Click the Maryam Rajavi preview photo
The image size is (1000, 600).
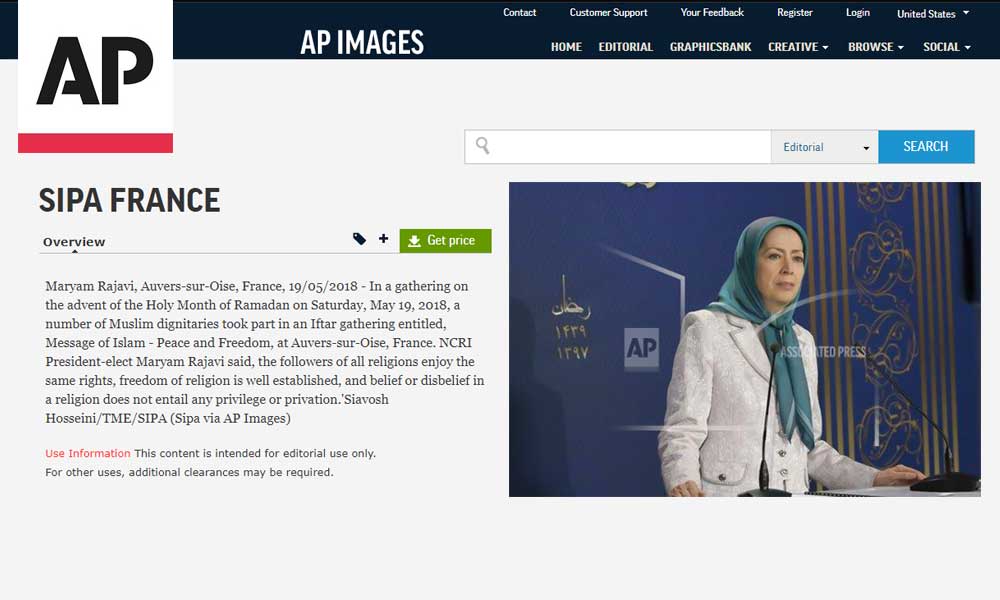(x=744, y=339)
